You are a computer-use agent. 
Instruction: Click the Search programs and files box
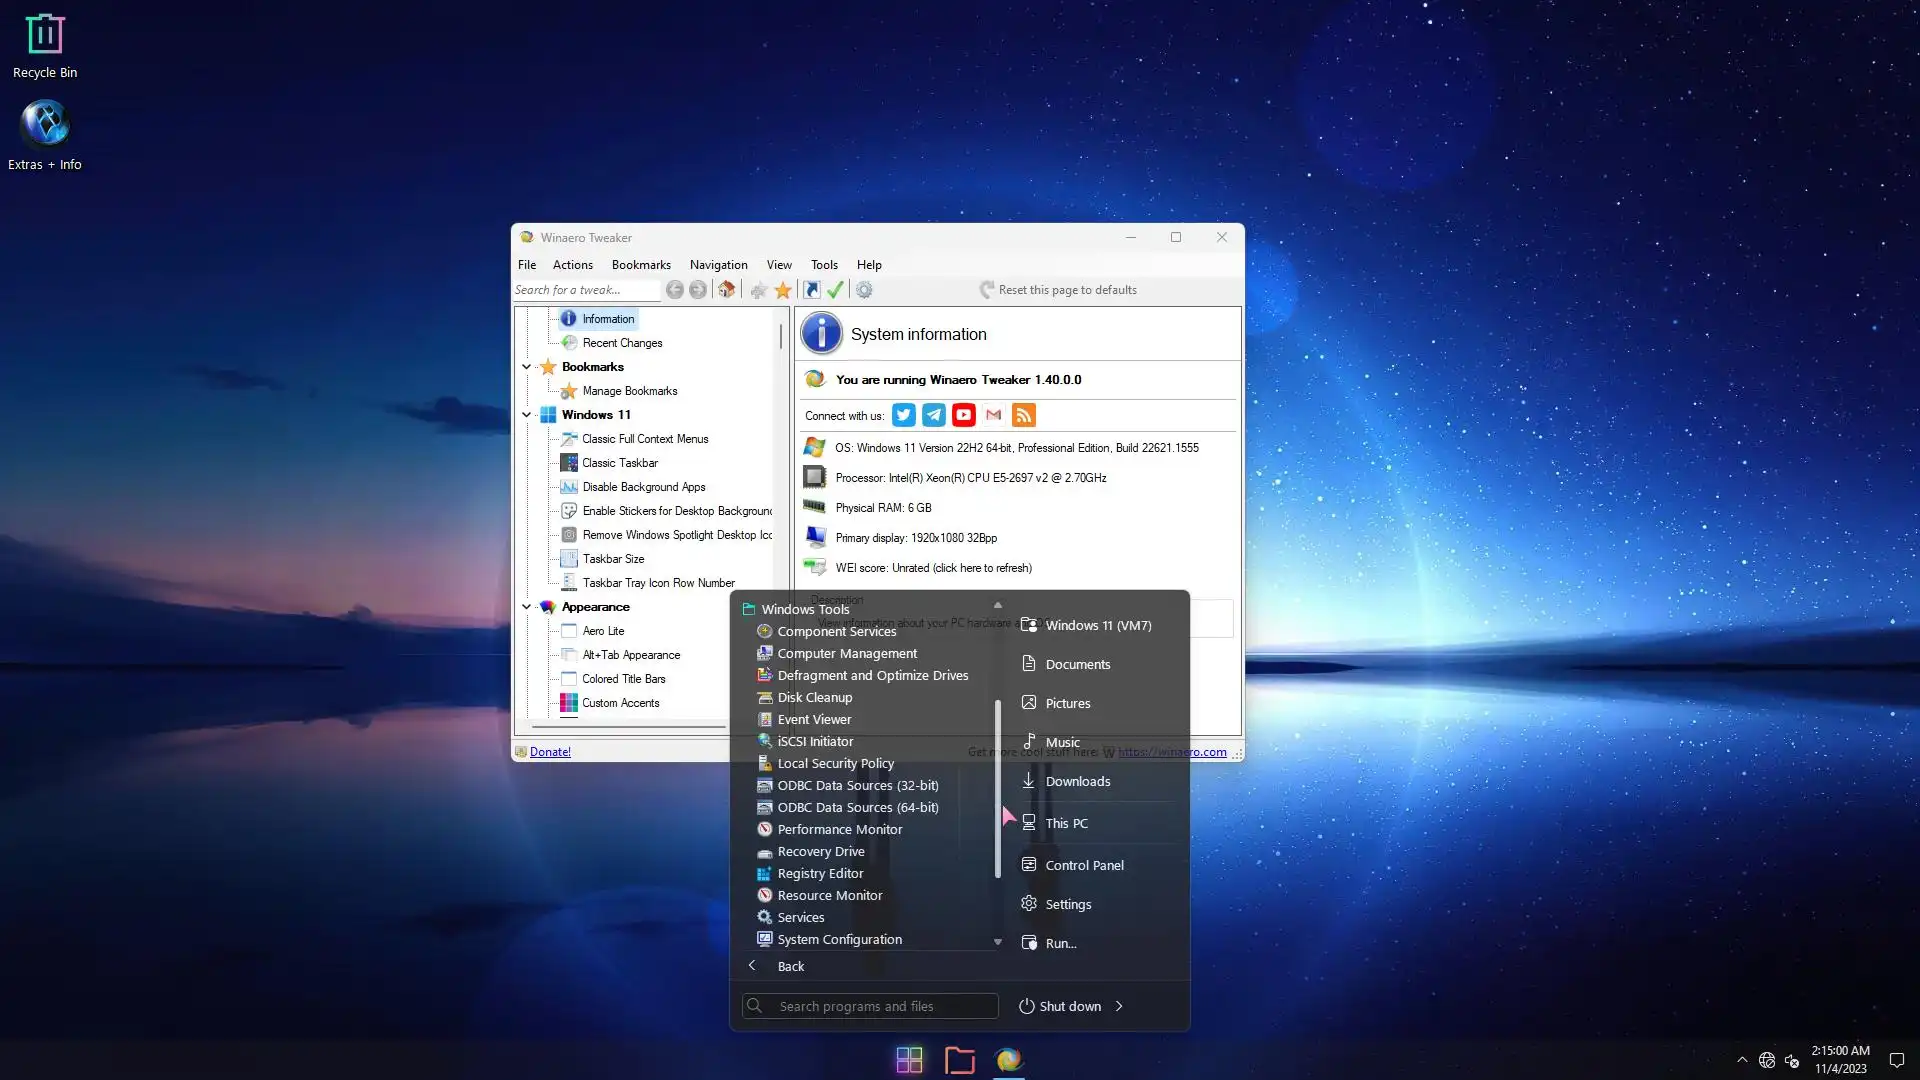coord(870,1006)
